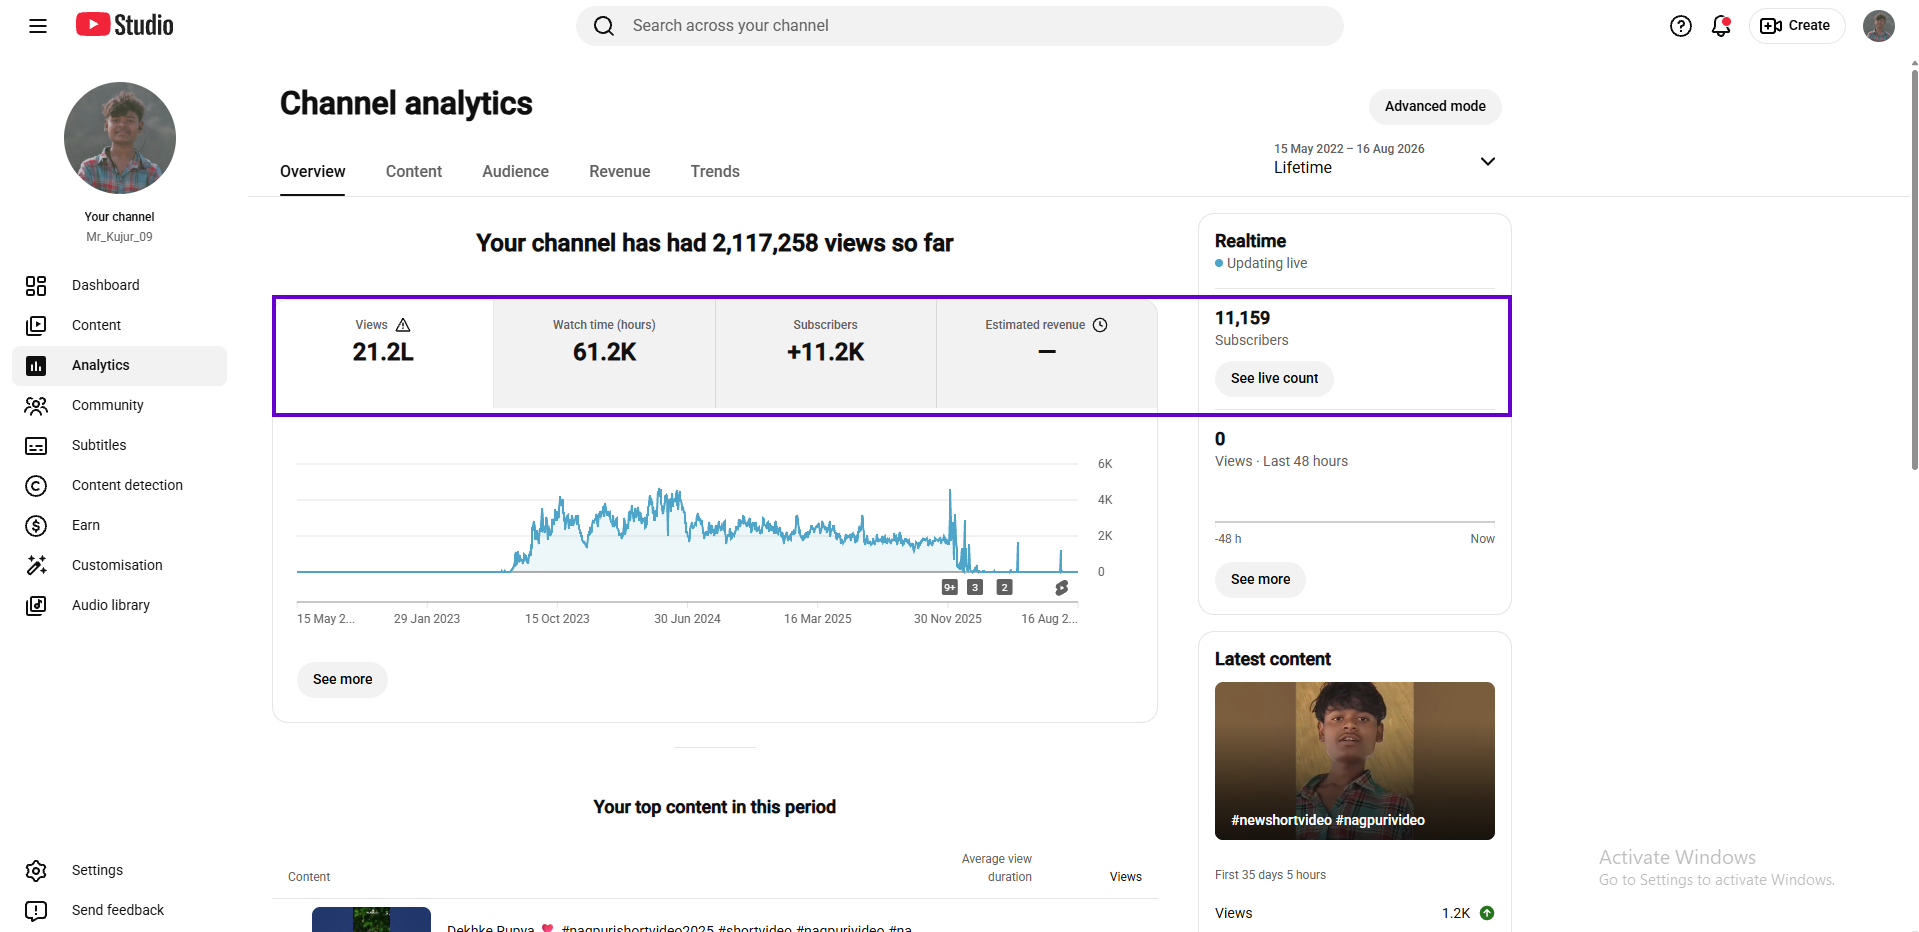Open the Create button menu
The width and height of the screenshot is (1919, 932).
click(1796, 26)
